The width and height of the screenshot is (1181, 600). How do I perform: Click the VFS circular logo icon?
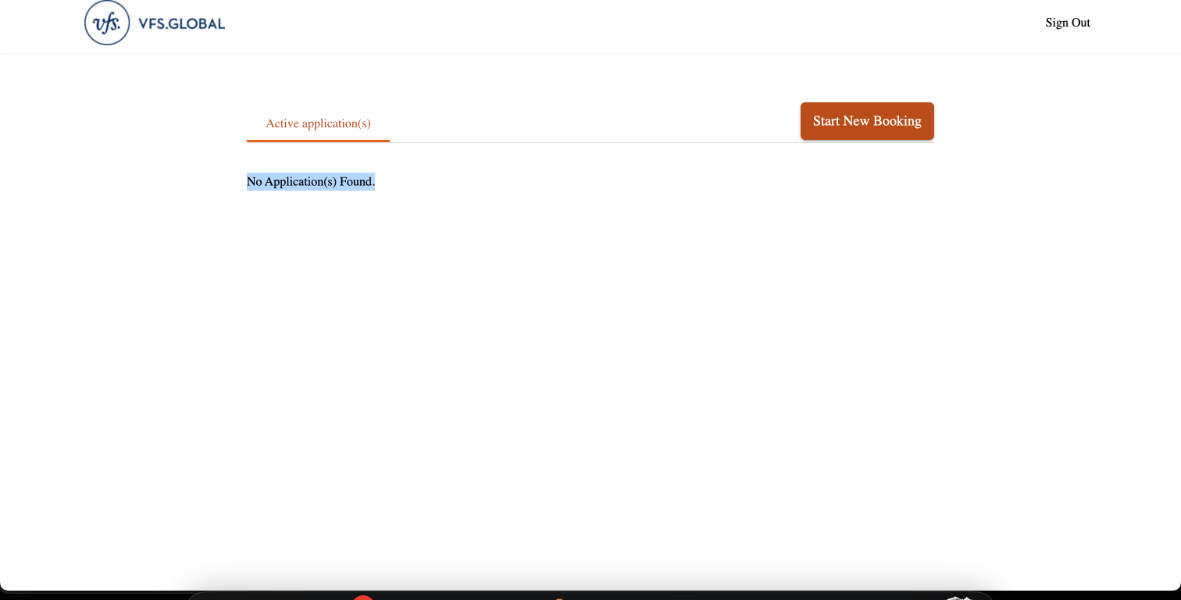107,22
